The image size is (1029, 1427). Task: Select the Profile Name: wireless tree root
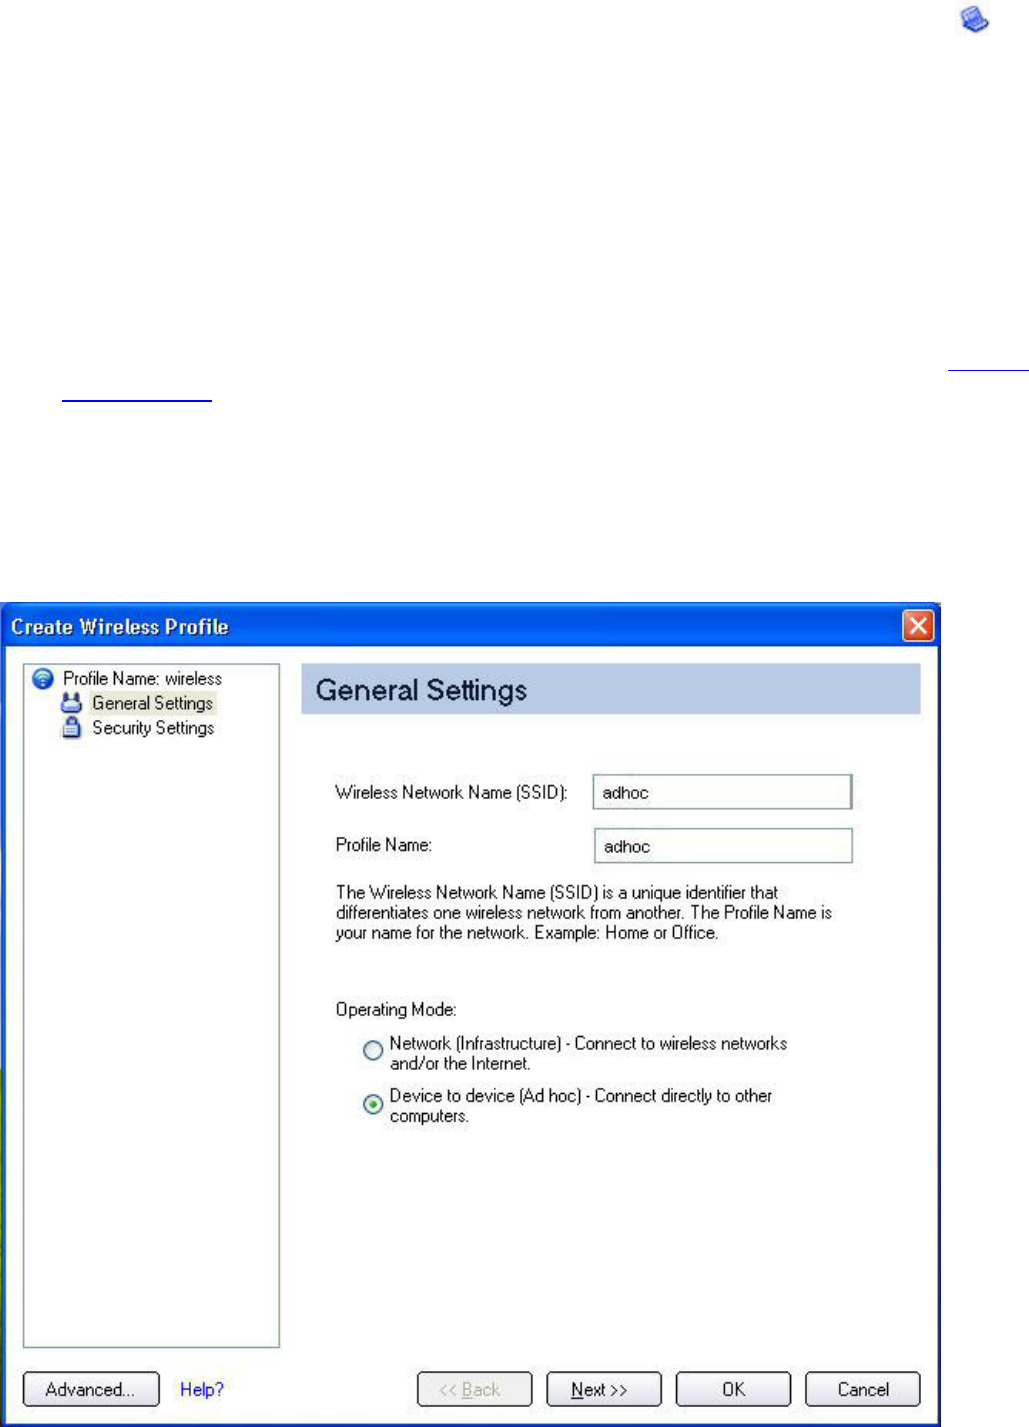[142, 679]
